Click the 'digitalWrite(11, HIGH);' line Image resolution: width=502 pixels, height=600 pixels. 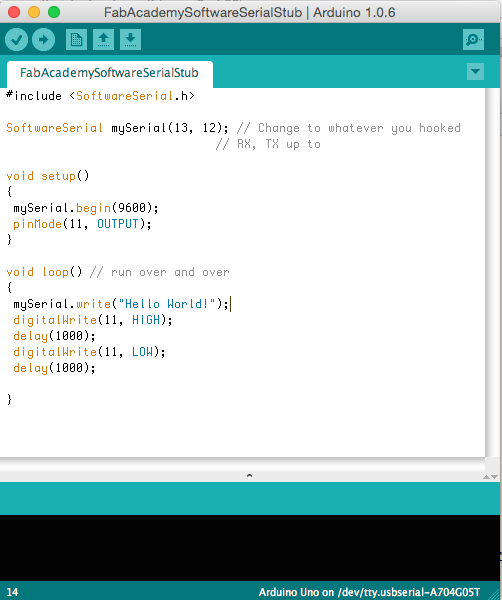pyautogui.click(x=93, y=320)
